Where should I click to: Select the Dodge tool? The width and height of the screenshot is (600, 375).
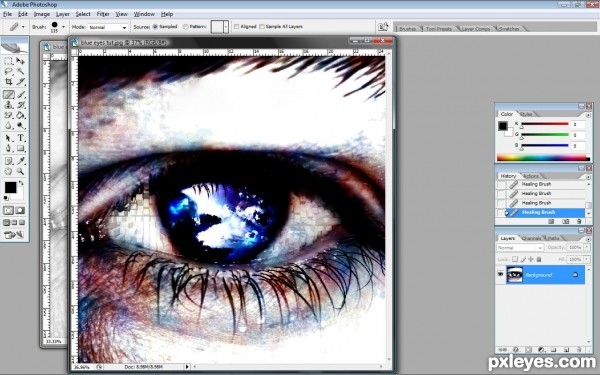pos(20,126)
